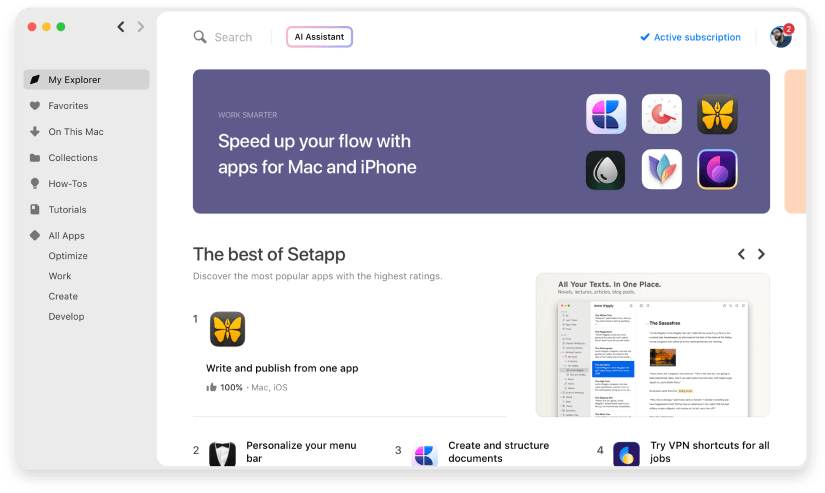The height and width of the screenshot is (493, 825).
Task: Open the Bartender tuxedo app icon
Action: click(x=222, y=453)
